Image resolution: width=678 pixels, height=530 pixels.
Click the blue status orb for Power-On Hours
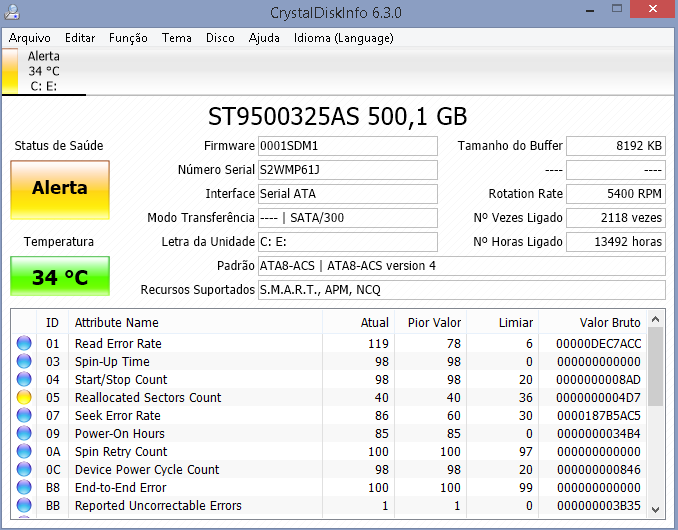(24, 434)
